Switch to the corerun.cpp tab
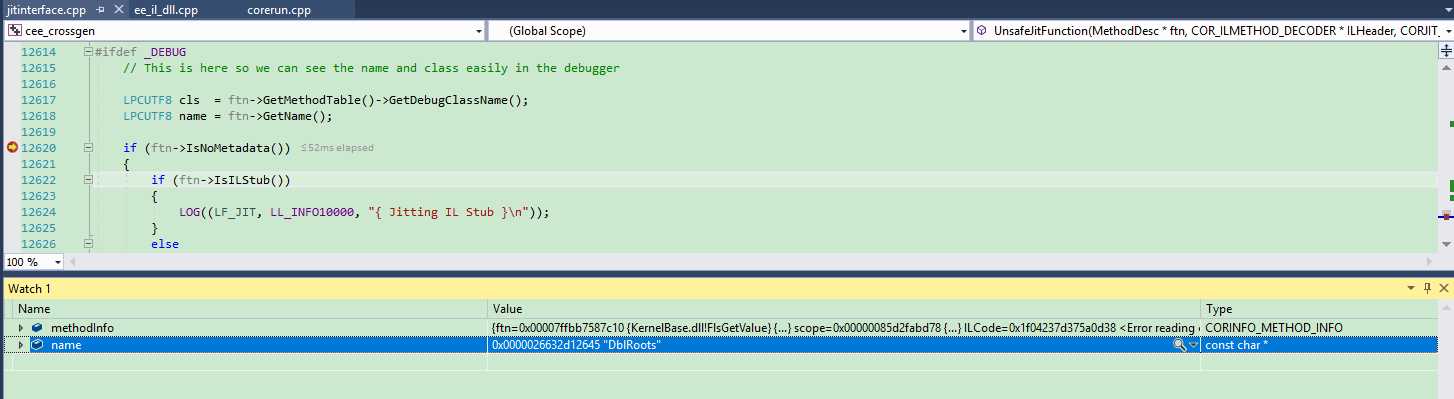The width and height of the screenshot is (1454, 399). [x=280, y=10]
